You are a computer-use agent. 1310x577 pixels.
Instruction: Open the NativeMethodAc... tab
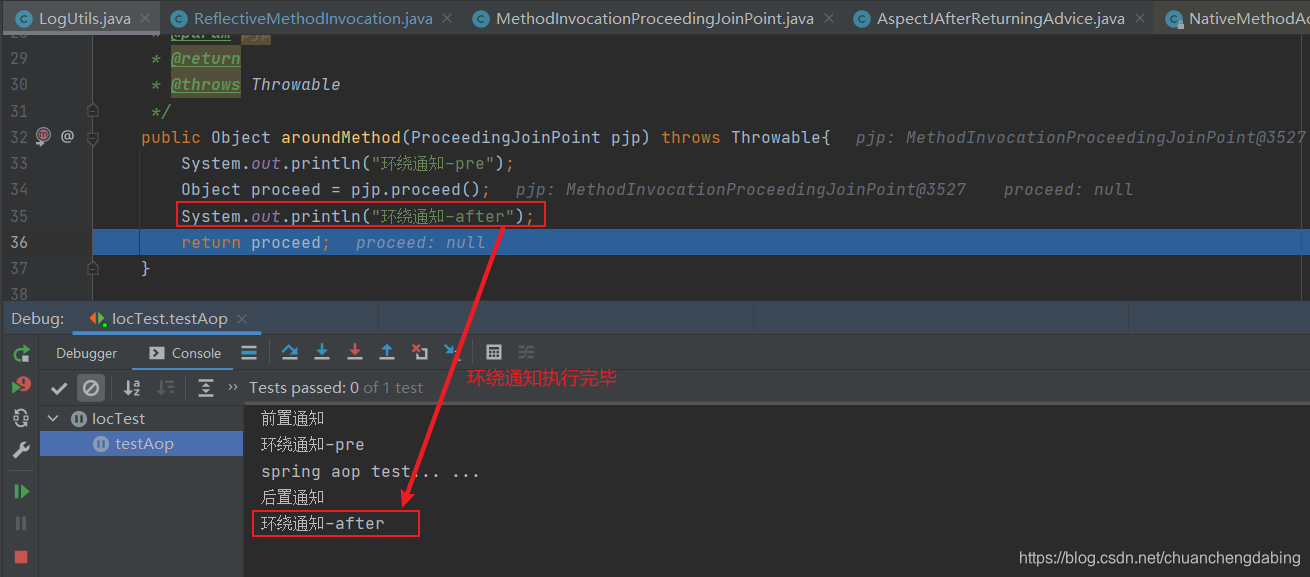tap(1236, 18)
